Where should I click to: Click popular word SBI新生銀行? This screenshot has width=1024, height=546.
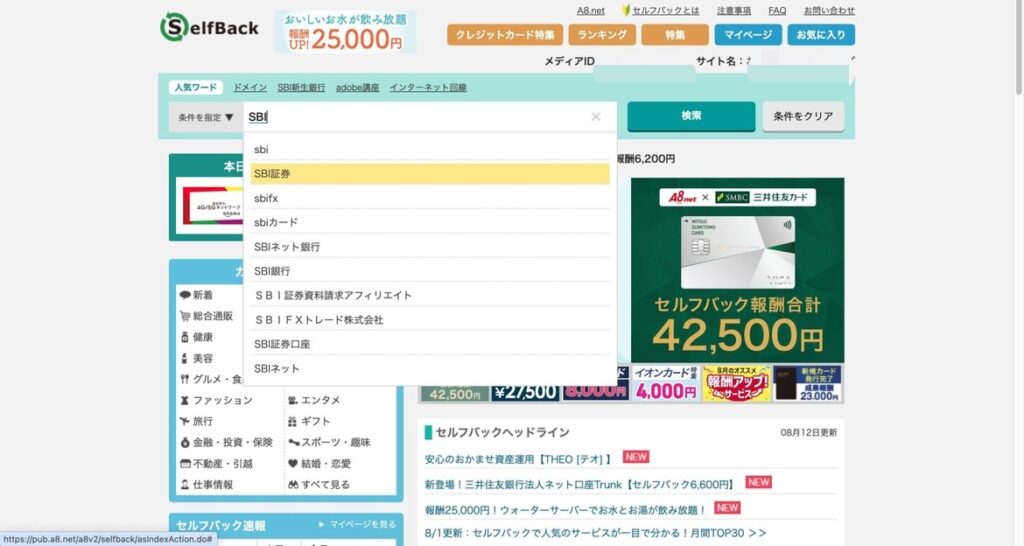pos(301,88)
